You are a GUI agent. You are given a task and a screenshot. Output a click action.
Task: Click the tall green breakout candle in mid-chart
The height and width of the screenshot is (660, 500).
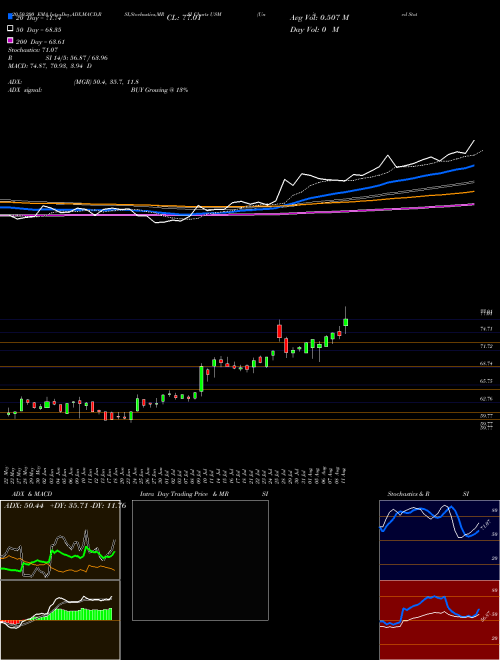[x=202, y=379]
